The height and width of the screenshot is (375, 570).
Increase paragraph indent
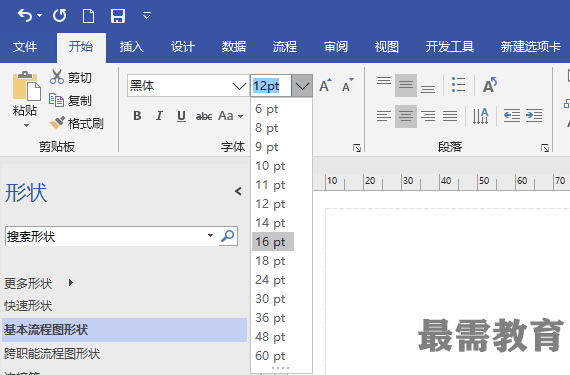click(x=534, y=116)
